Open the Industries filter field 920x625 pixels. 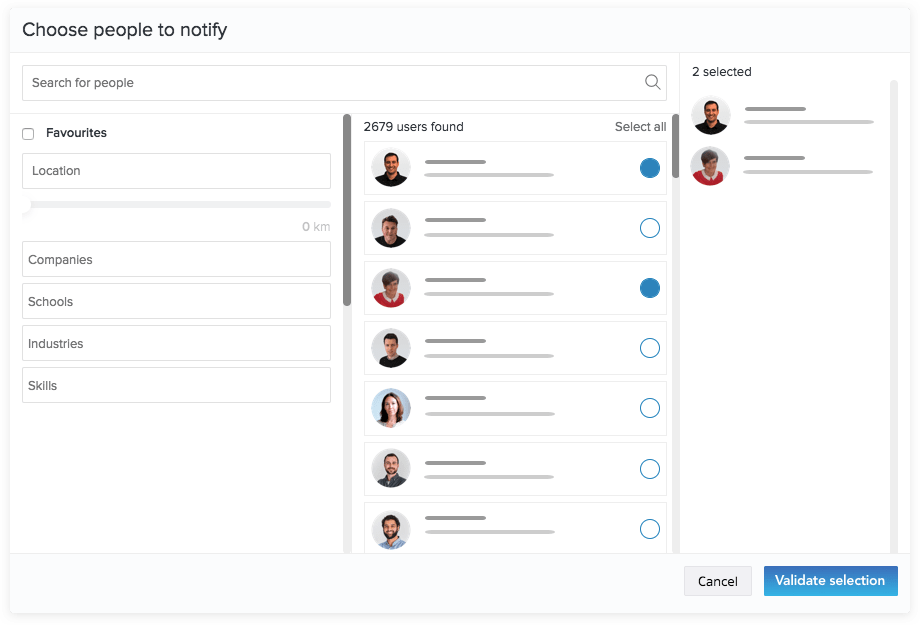pyautogui.click(x=176, y=343)
